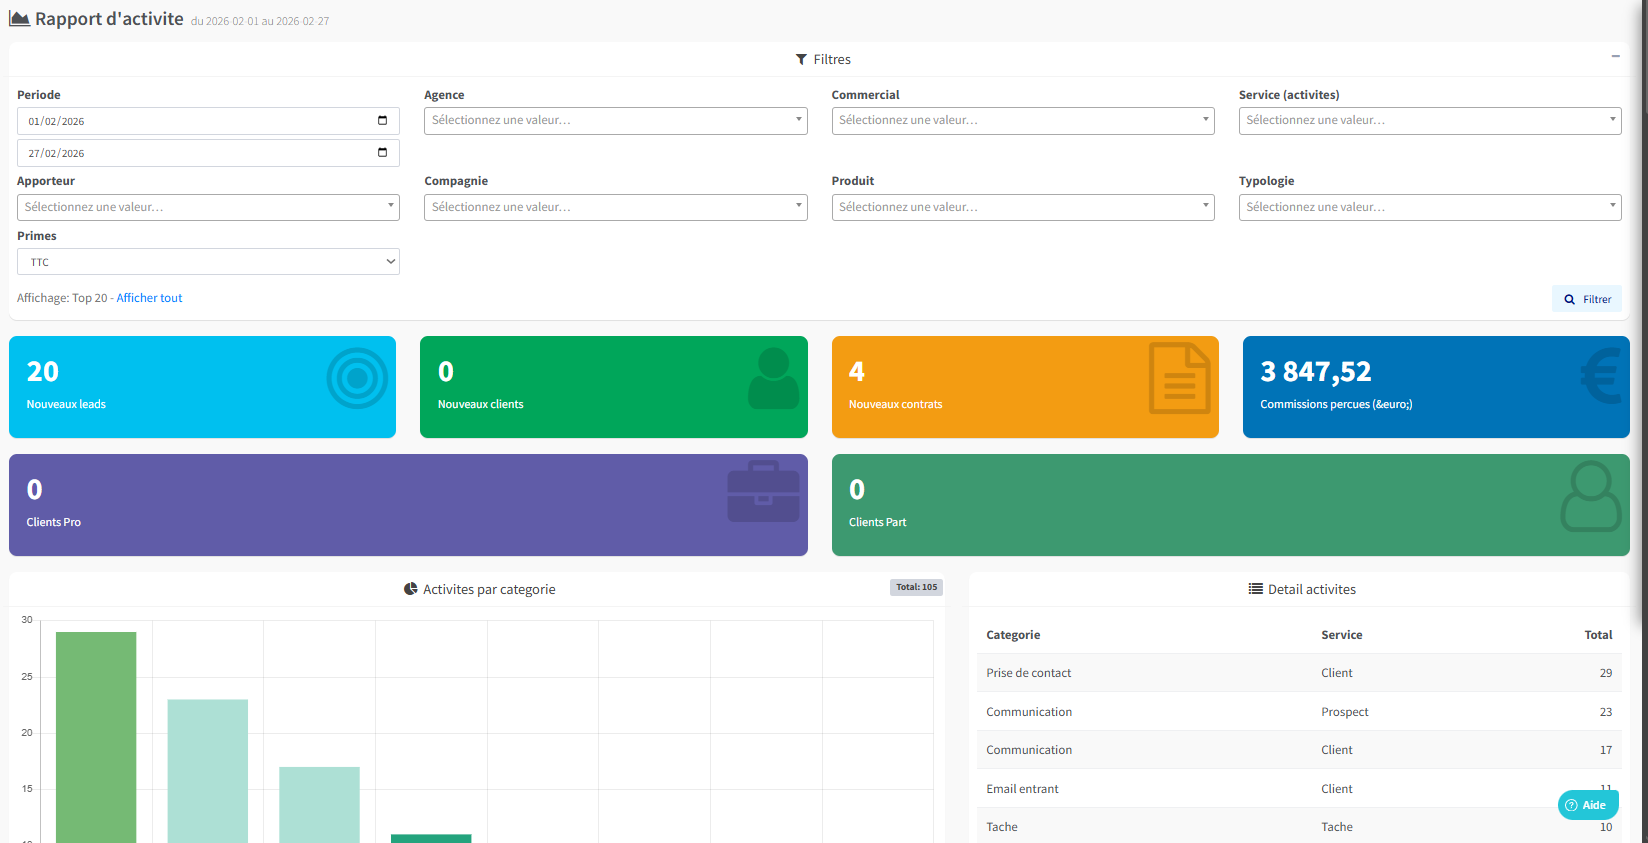This screenshot has width=1648, height=843.
Task: Collapse the Filtres panel with minus icon
Action: click(x=1615, y=56)
